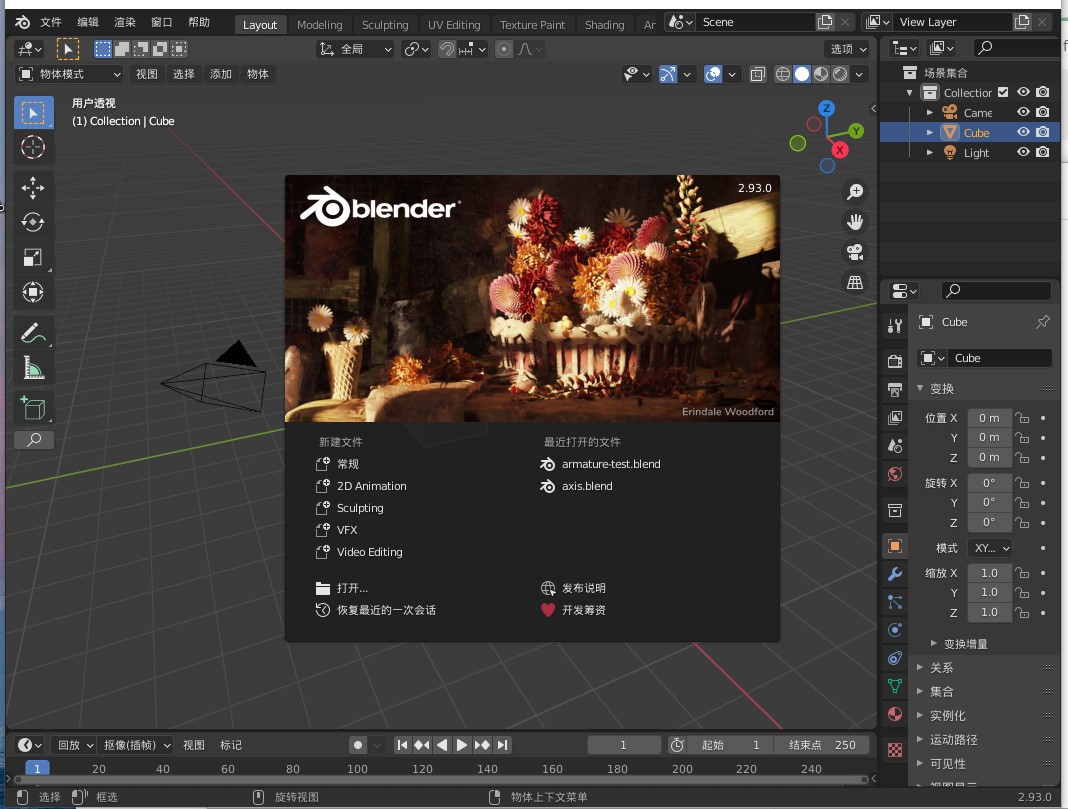Screen dimensions: 1068x809
Task: Pin the Cube properties panel
Action: (x=1043, y=322)
